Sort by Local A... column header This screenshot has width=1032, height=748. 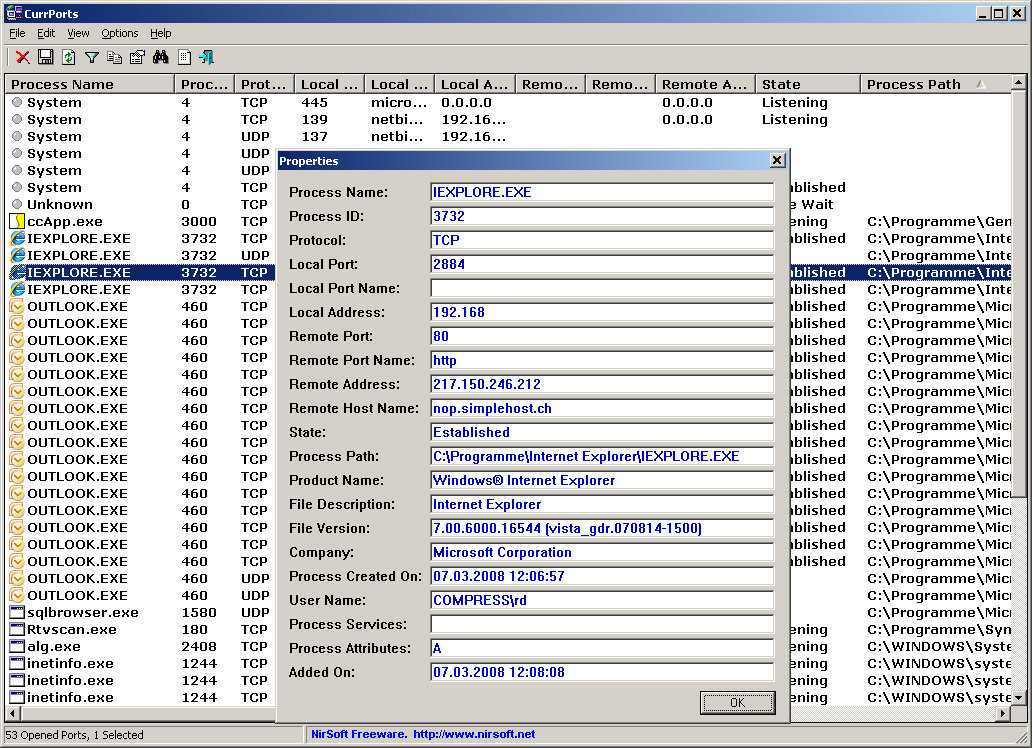pos(475,84)
